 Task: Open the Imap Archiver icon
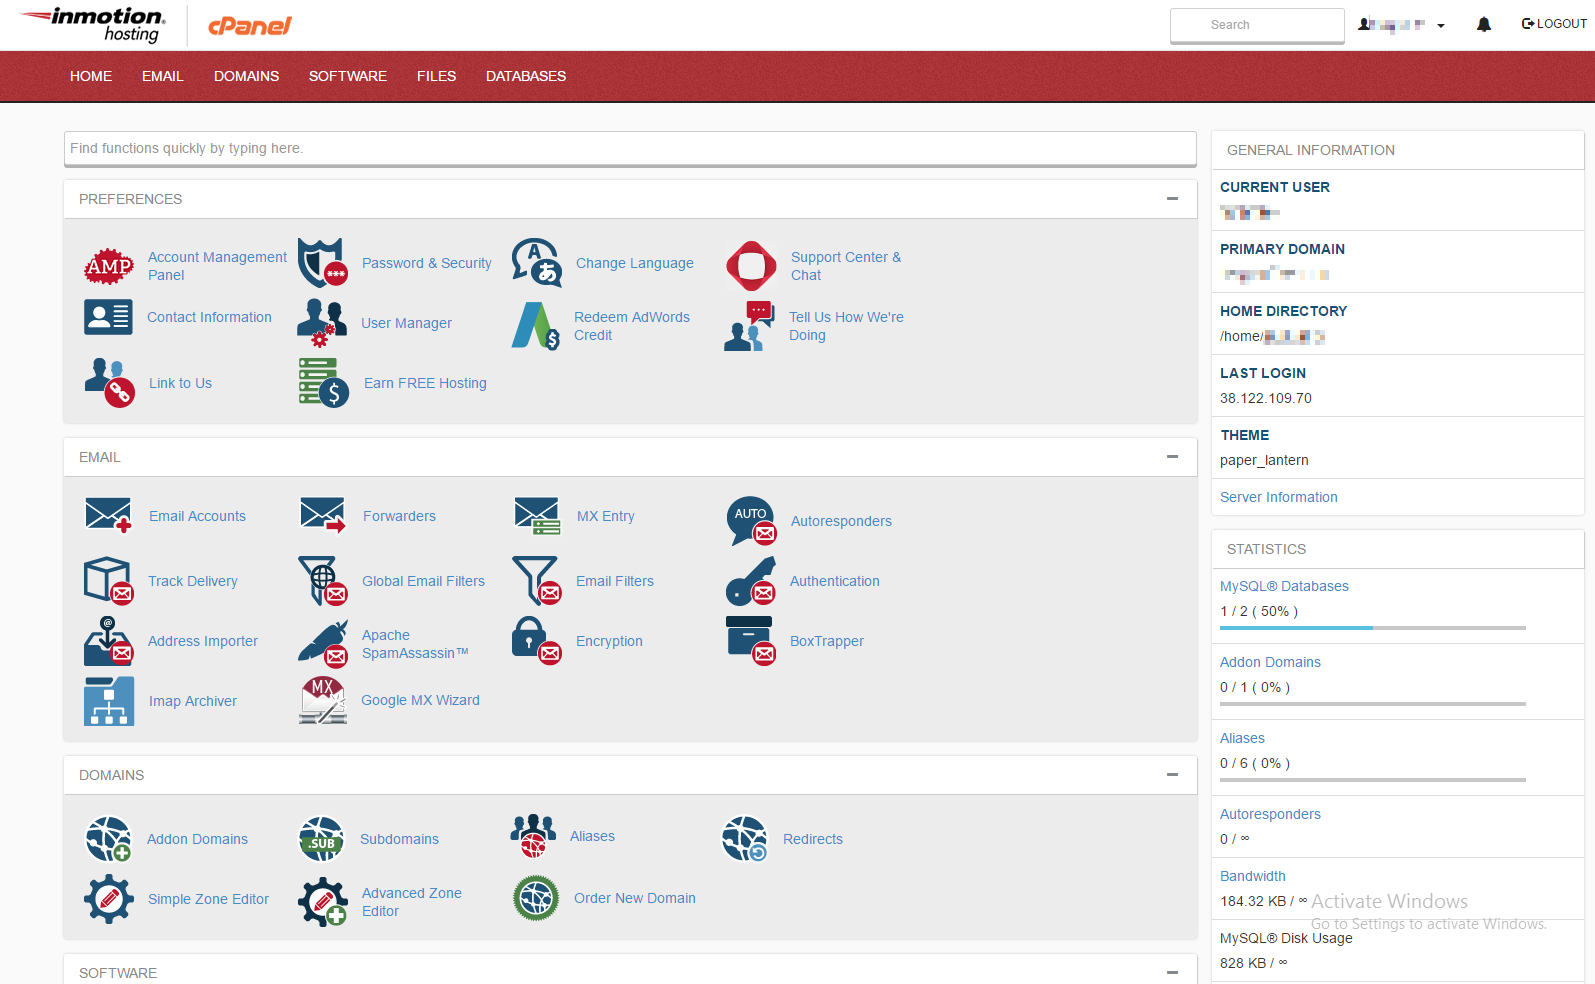(x=109, y=701)
